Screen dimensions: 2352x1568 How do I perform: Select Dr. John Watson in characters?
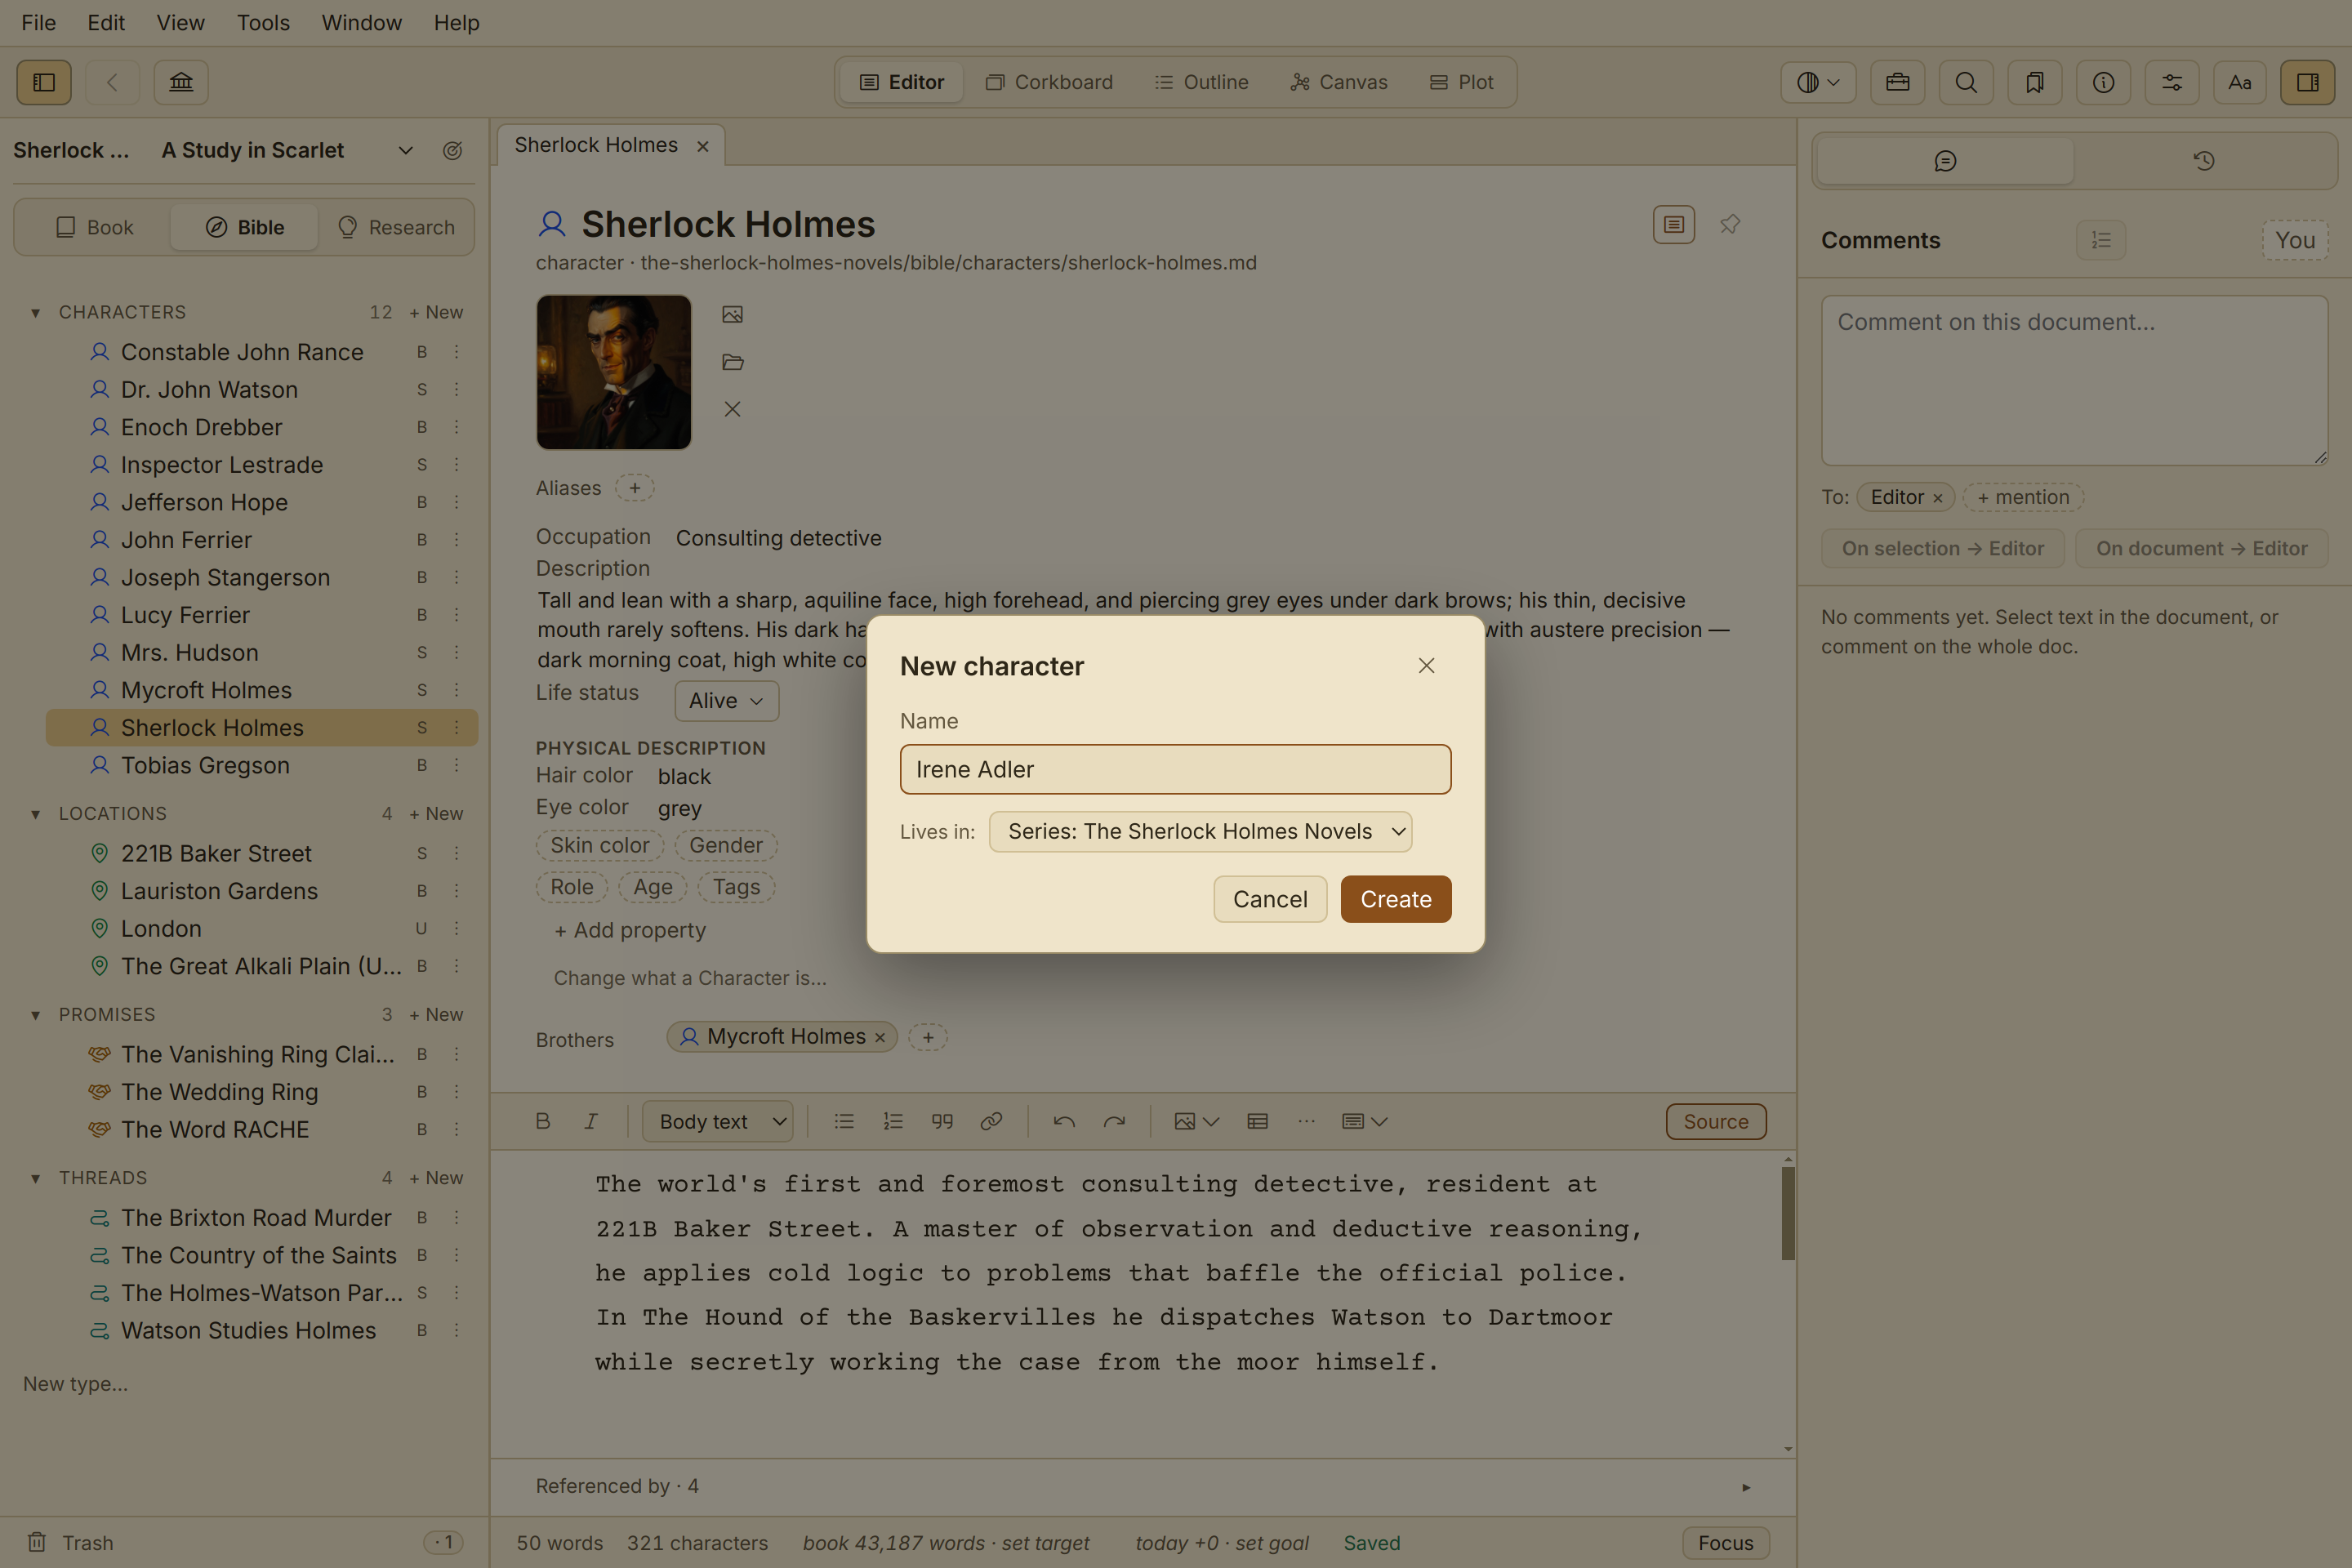(x=262, y=390)
